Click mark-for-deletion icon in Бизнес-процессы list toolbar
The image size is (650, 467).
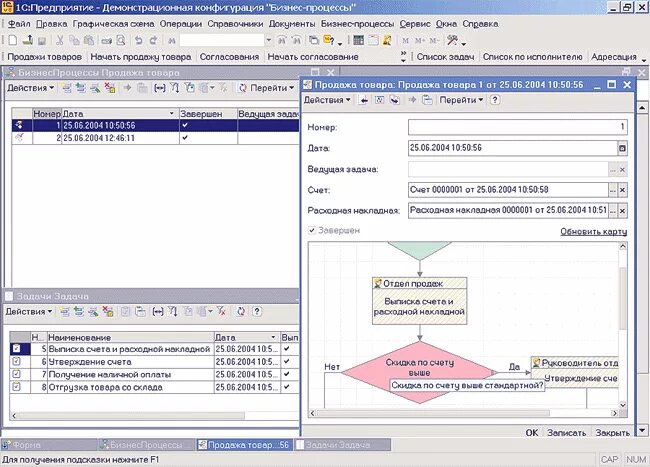pyautogui.click(x=110, y=87)
